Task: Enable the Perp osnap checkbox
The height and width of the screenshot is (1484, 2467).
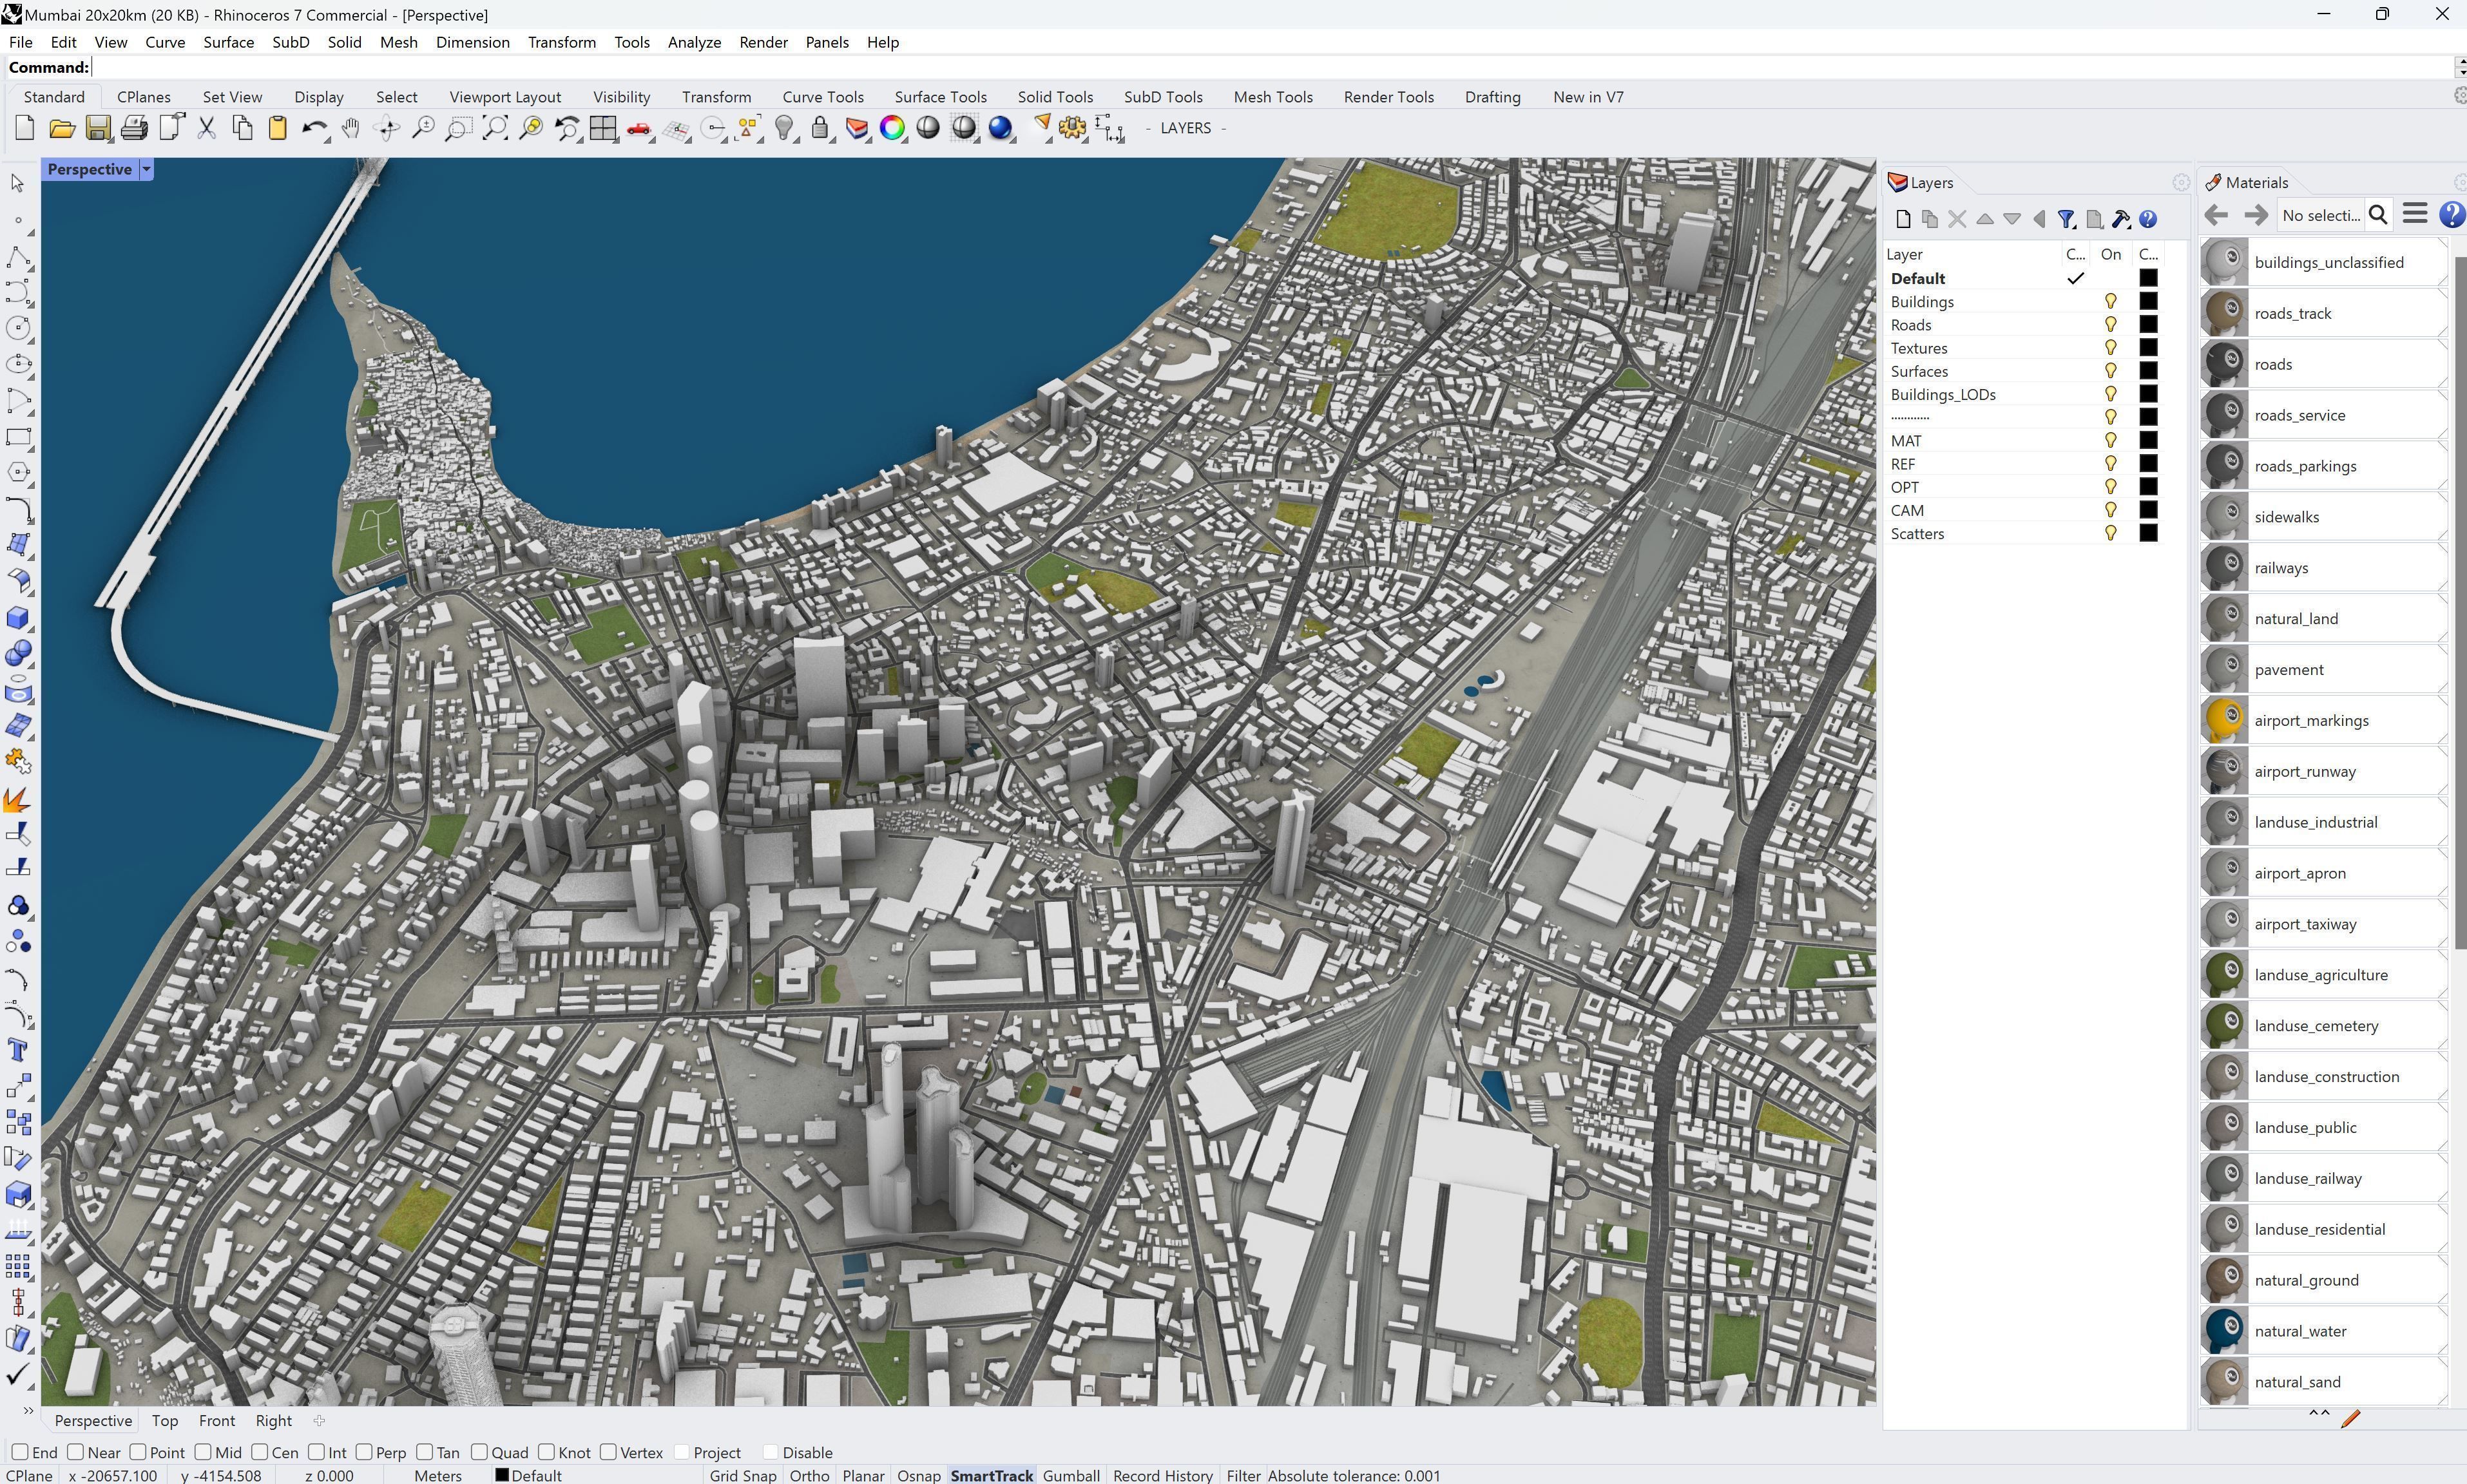Action: click(x=364, y=1451)
